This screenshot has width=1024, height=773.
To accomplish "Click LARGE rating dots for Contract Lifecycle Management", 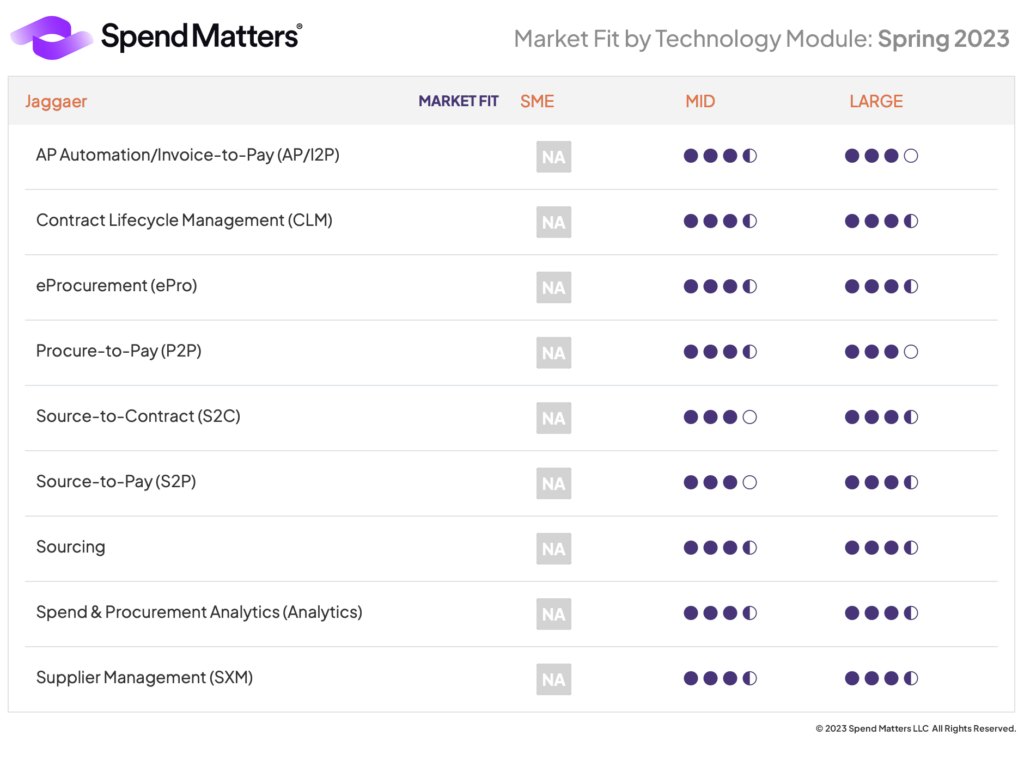I will pyautogui.click(x=882, y=221).
